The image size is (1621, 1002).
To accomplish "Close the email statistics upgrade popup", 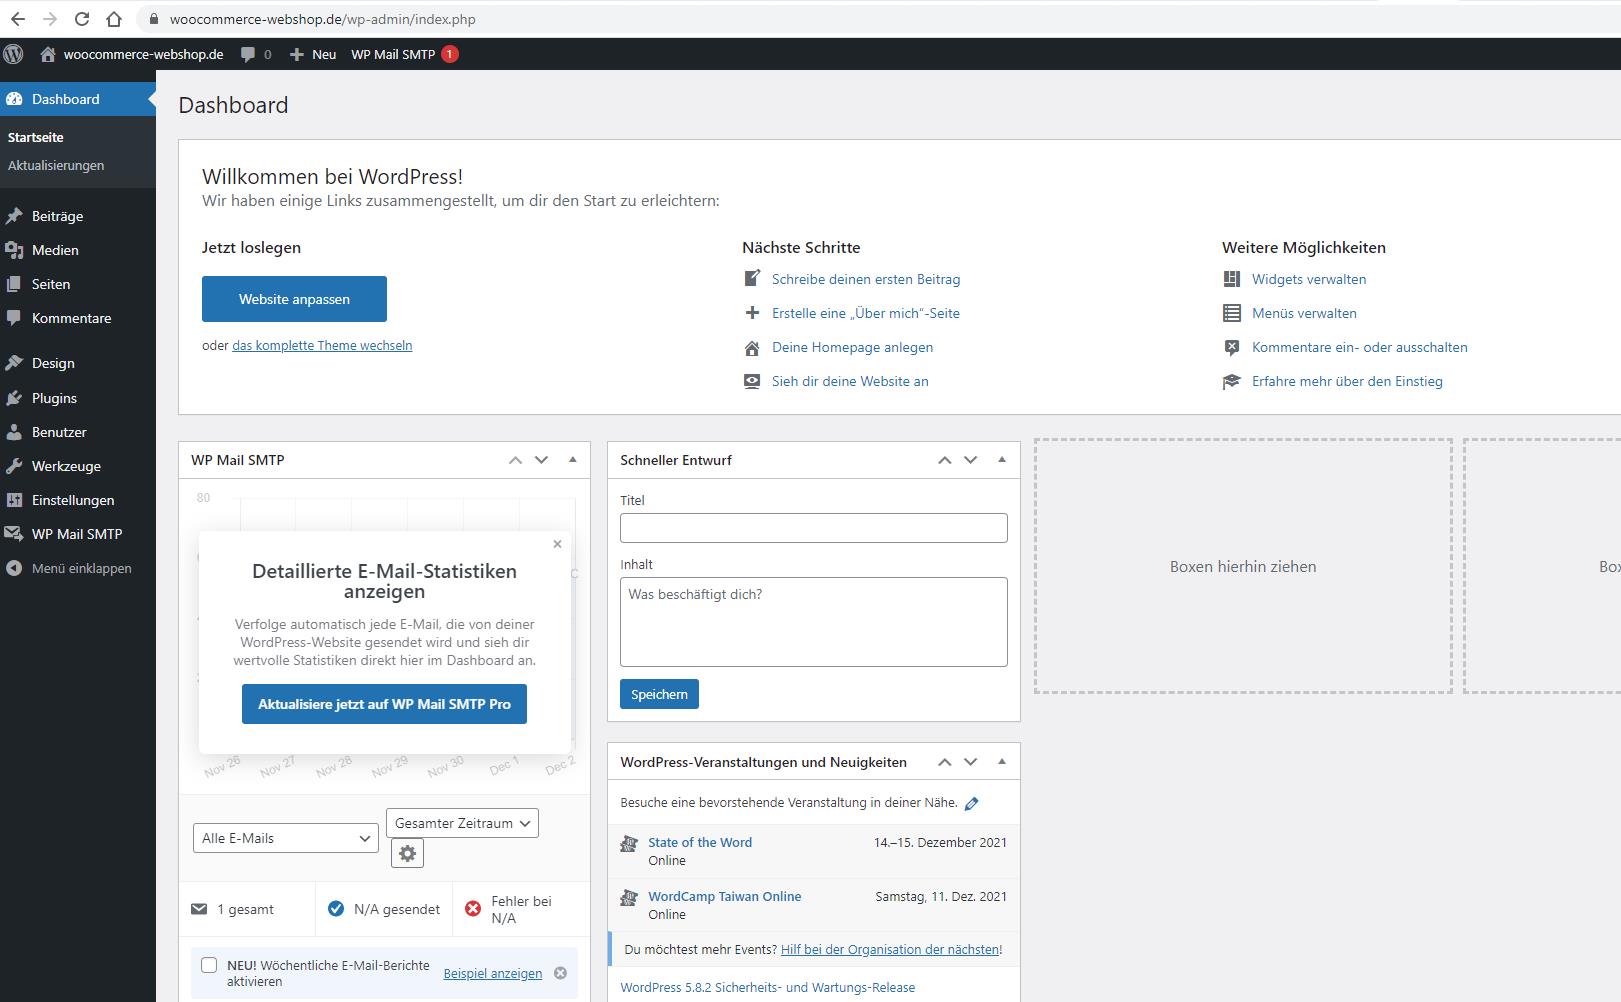I will coord(557,544).
